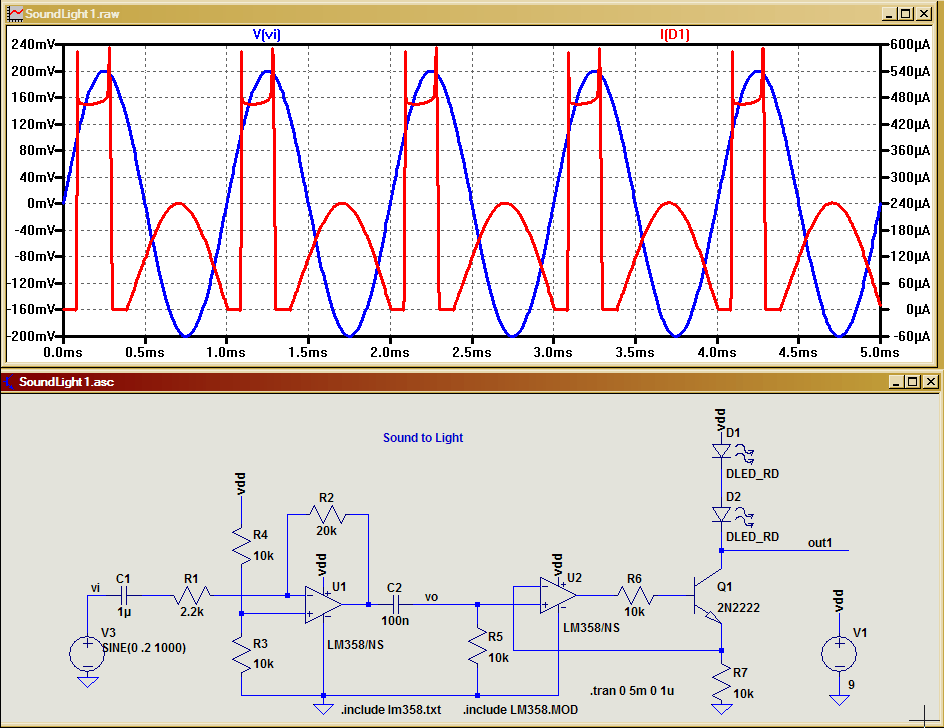Select the R3 resistor symbol
Screen dimensions: 944x728
point(241,654)
